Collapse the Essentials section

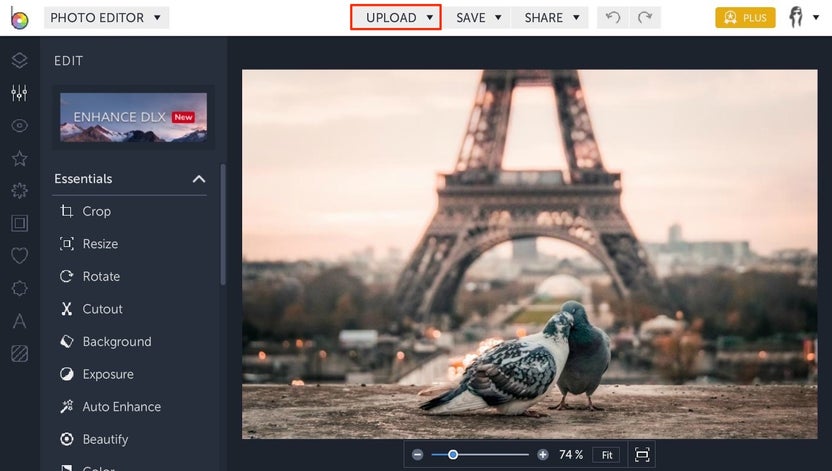coord(198,179)
